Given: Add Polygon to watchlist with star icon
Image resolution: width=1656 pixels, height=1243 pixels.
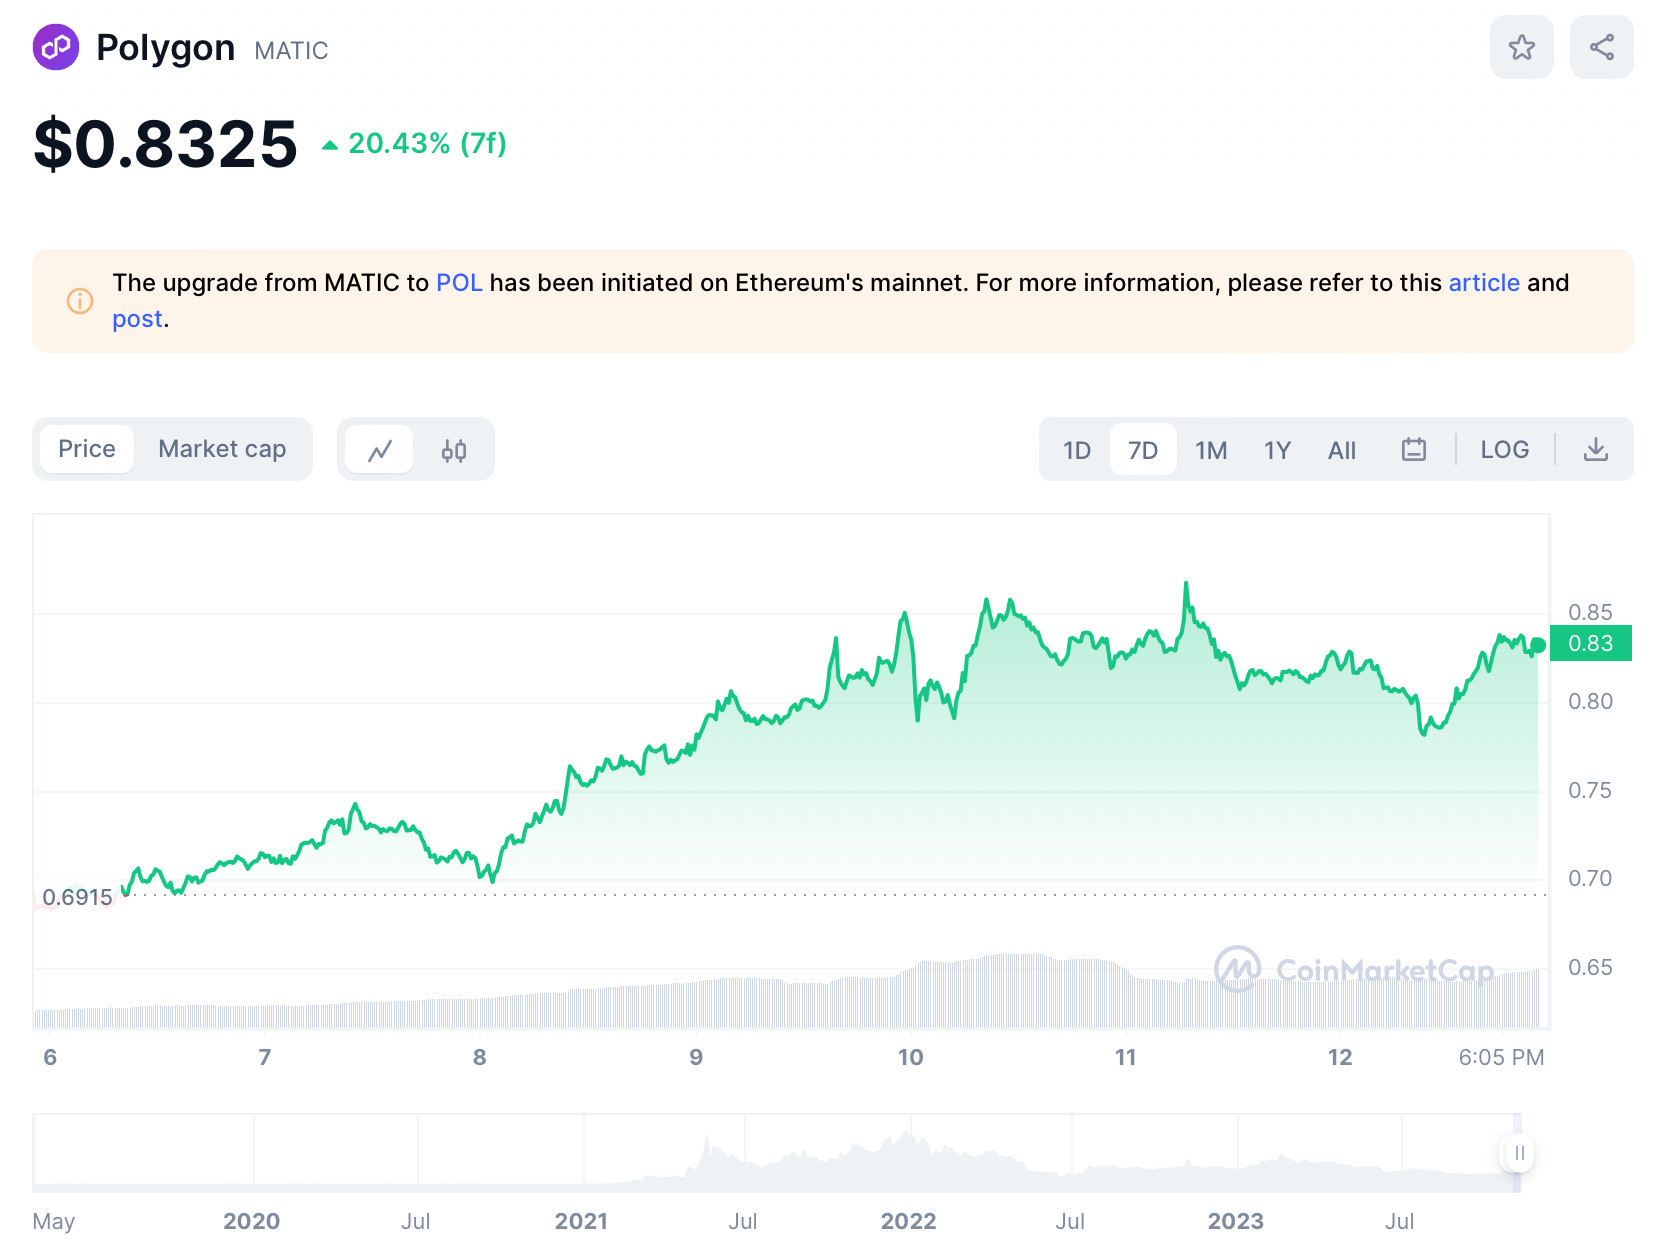Looking at the screenshot, I should point(1521,47).
